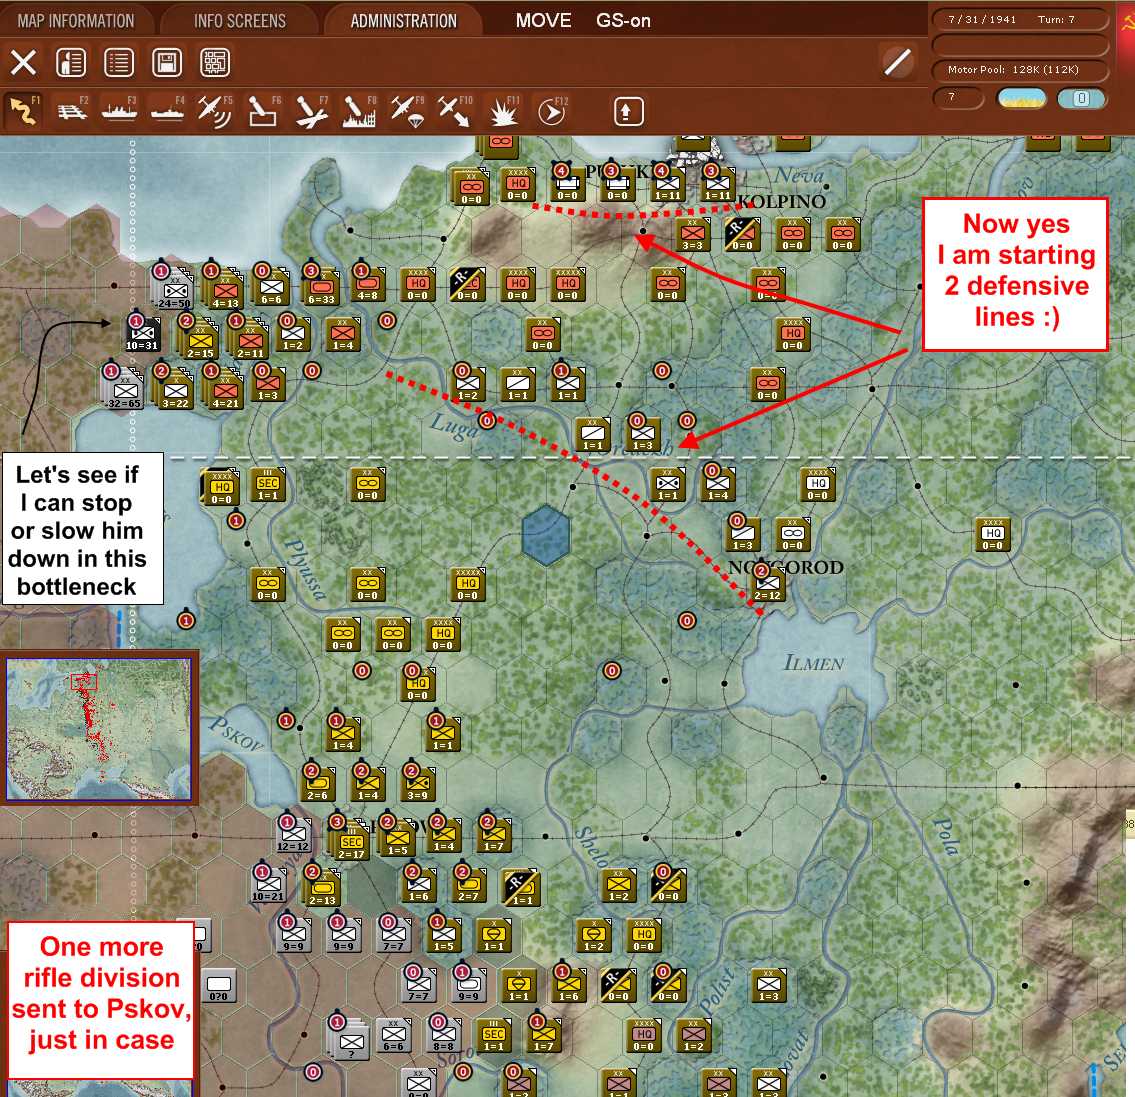Click the pencil edit icon
Image resolution: width=1135 pixels, height=1097 pixels.
point(898,62)
